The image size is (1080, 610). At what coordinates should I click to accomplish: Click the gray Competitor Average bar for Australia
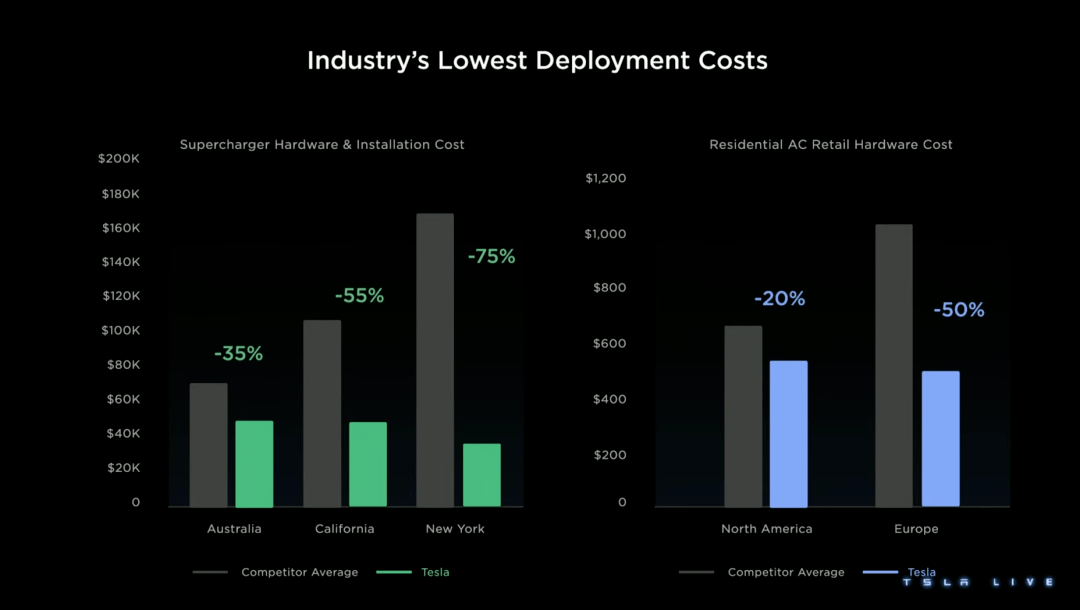click(209, 445)
